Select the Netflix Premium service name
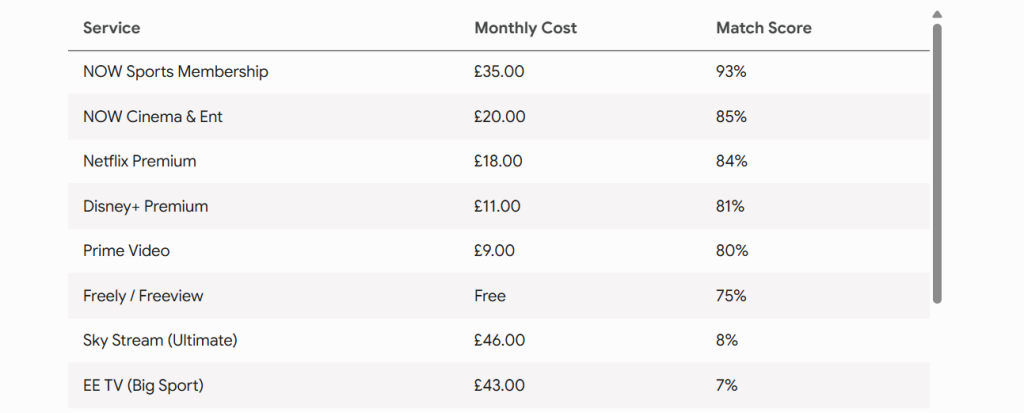Viewport: 1024px width, 413px height. coord(140,161)
